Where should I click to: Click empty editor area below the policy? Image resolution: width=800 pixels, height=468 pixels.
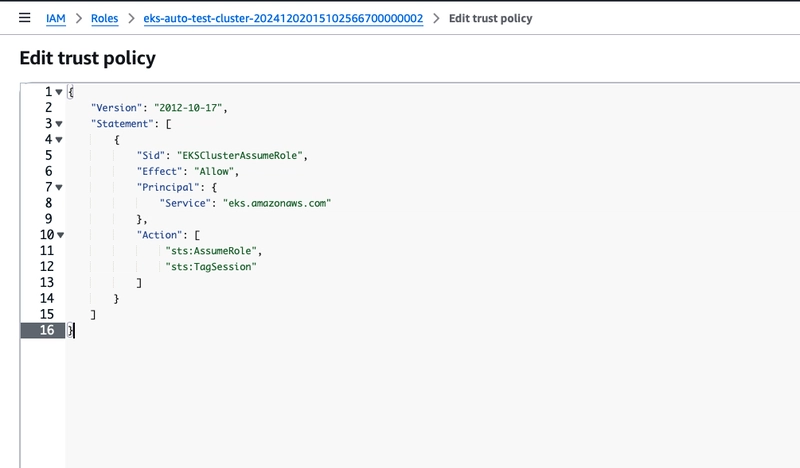click(x=400, y=400)
